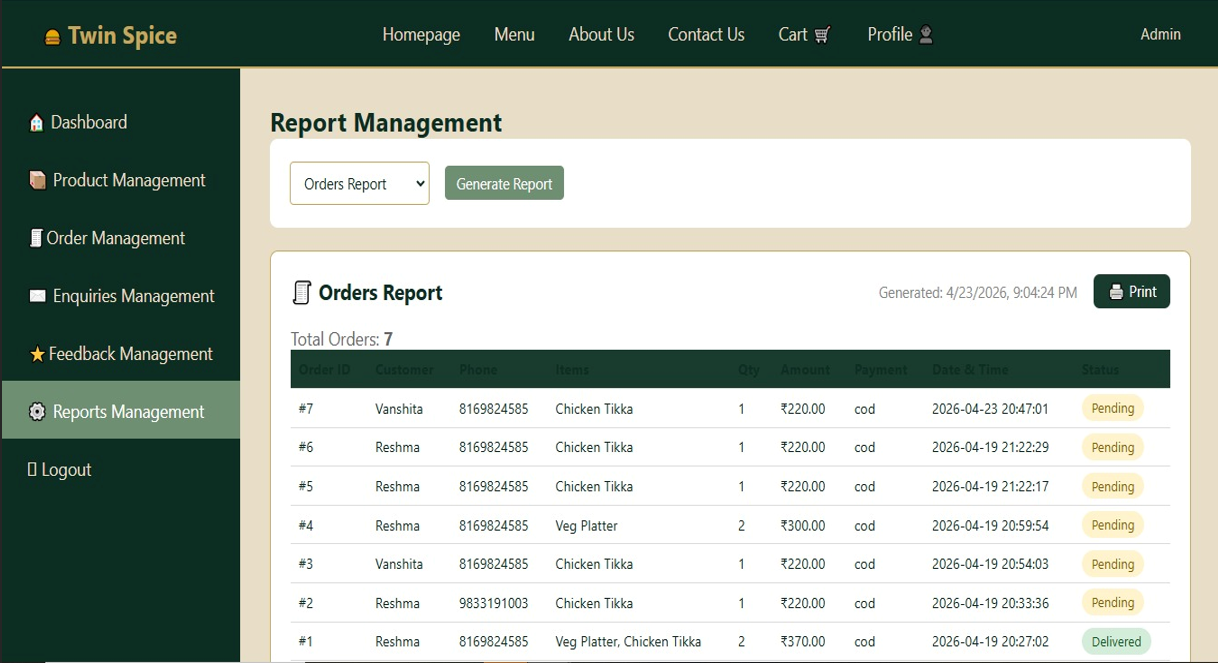Open About Us page

(601, 34)
